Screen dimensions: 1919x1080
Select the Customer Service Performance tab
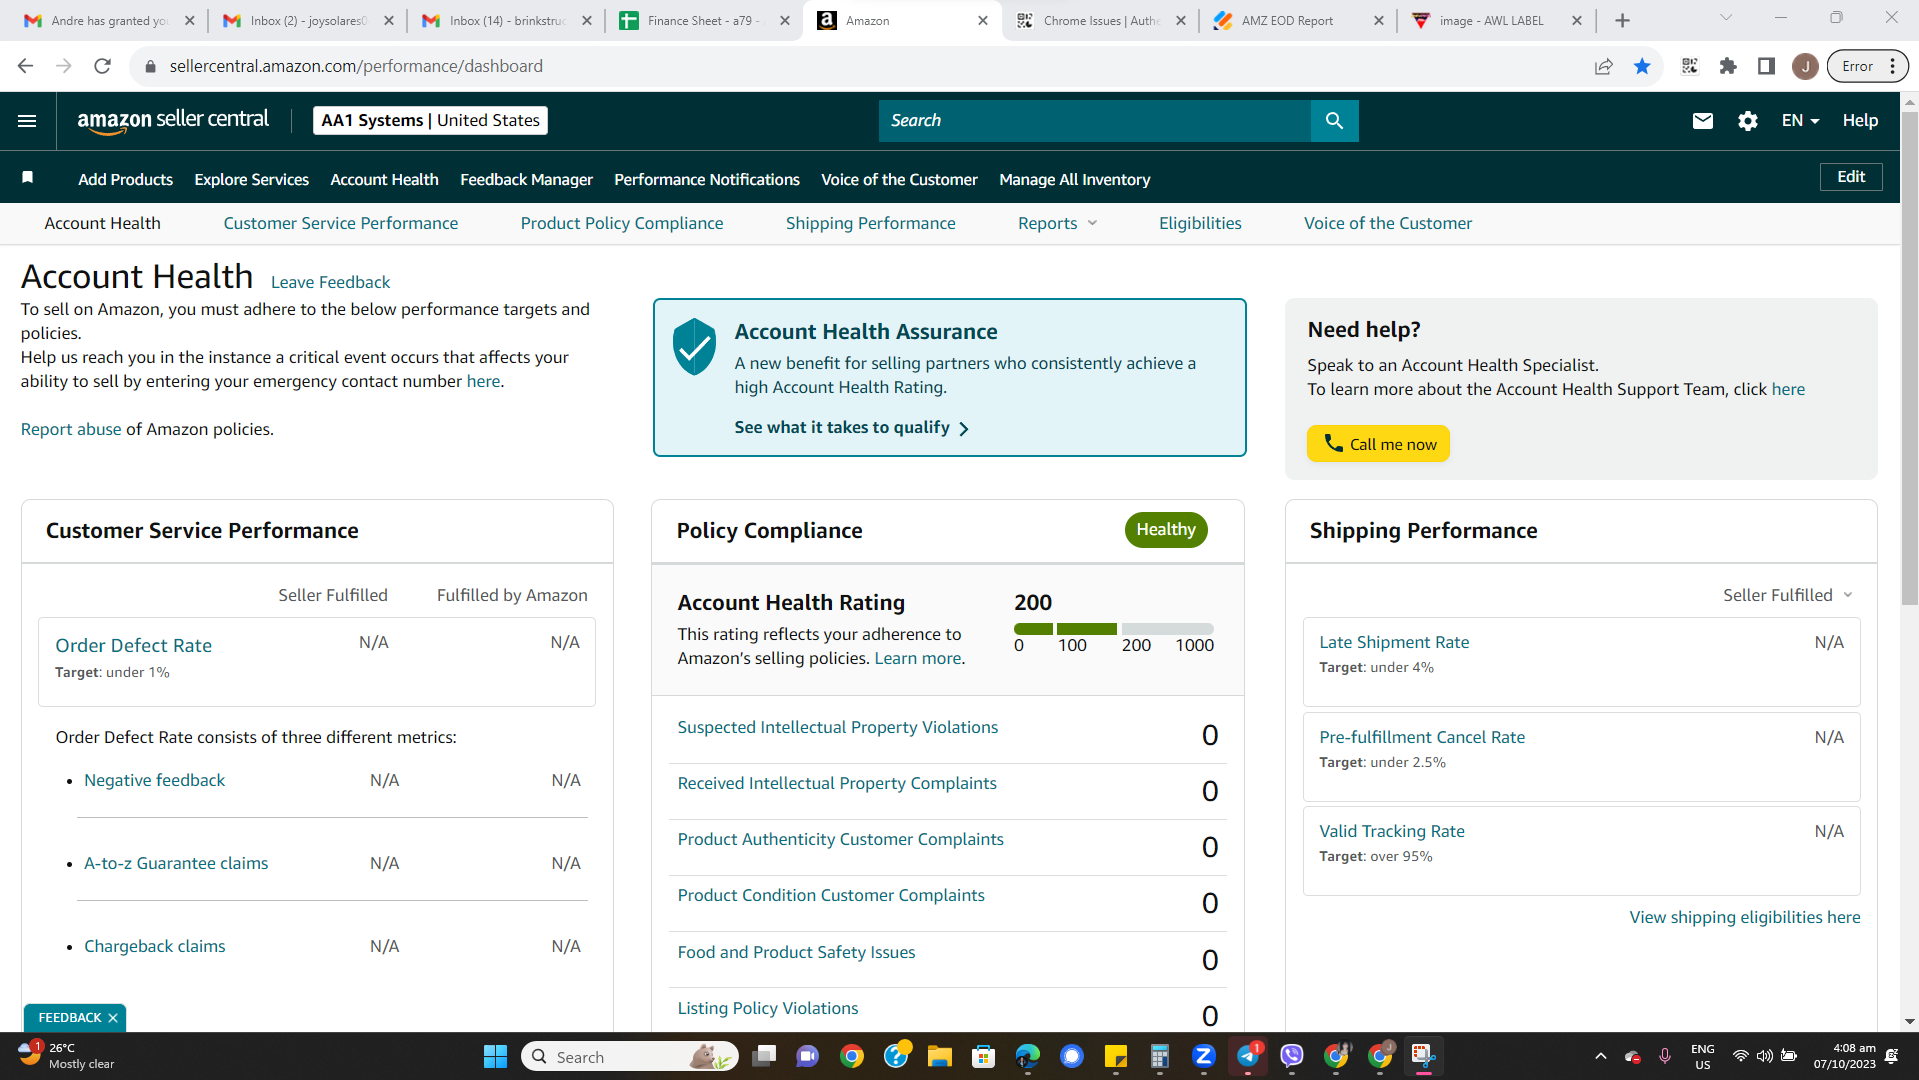click(x=341, y=223)
